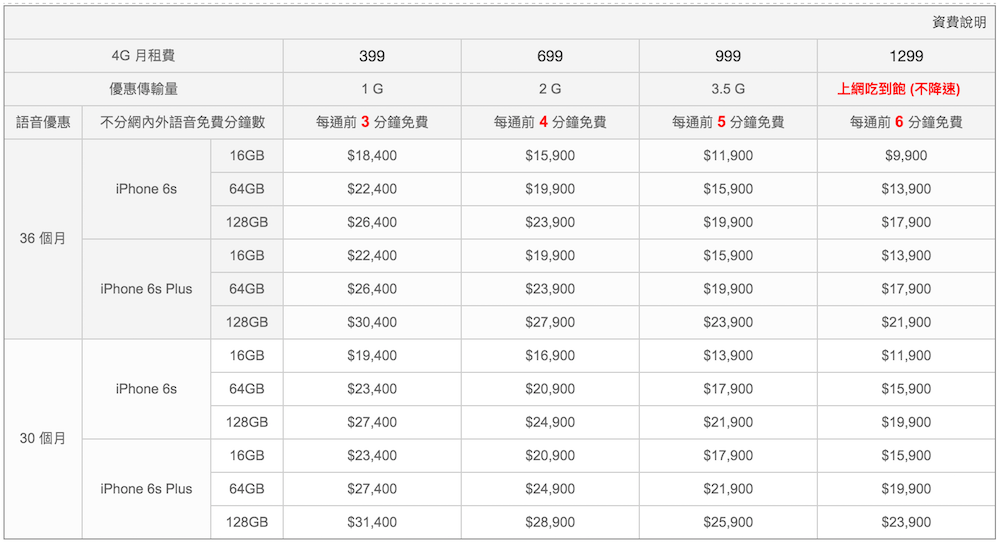Select the 36 個月 contract row label

[x=43, y=239]
